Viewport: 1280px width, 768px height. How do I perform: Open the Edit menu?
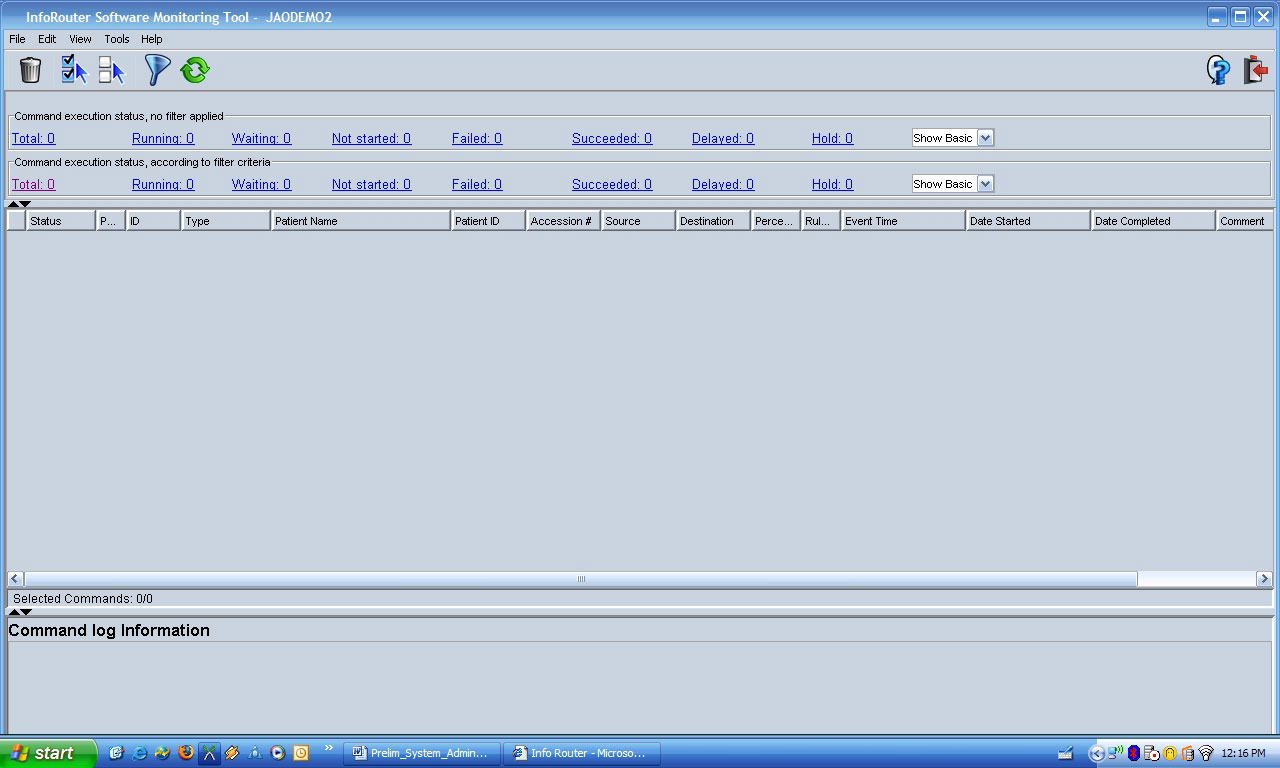(x=47, y=39)
